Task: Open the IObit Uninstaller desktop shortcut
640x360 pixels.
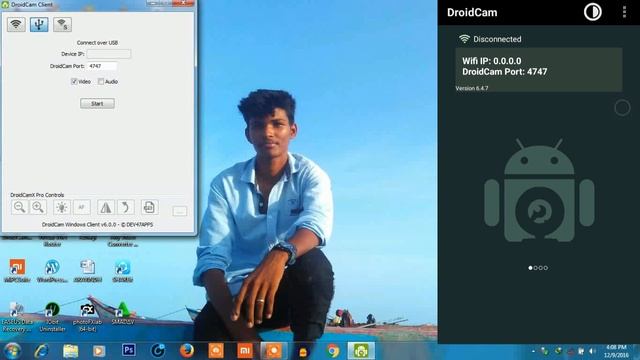Action: (x=52, y=317)
